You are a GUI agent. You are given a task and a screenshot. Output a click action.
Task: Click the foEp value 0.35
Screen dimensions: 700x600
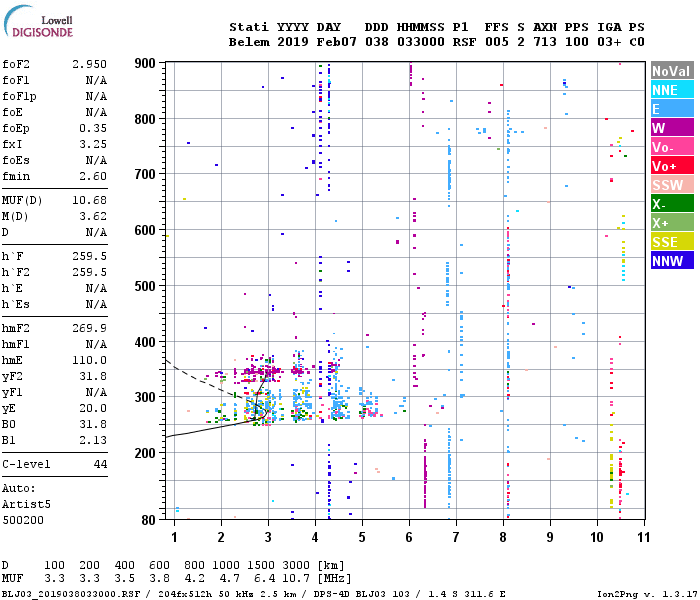pyautogui.click(x=93, y=128)
